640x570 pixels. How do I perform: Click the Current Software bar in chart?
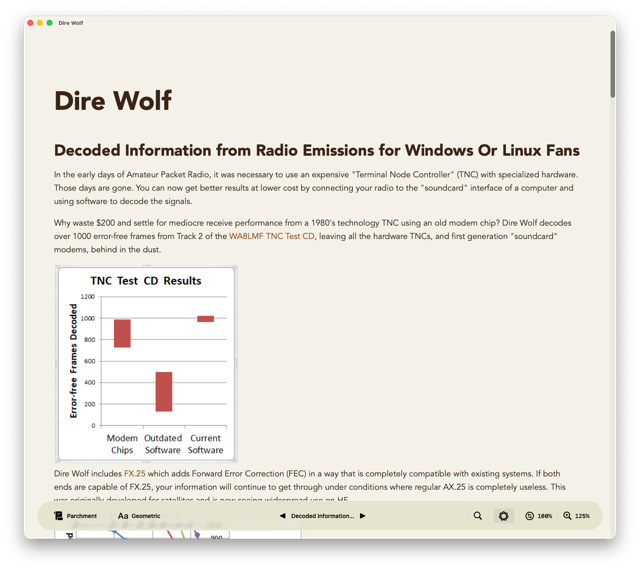tap(205, 319)
